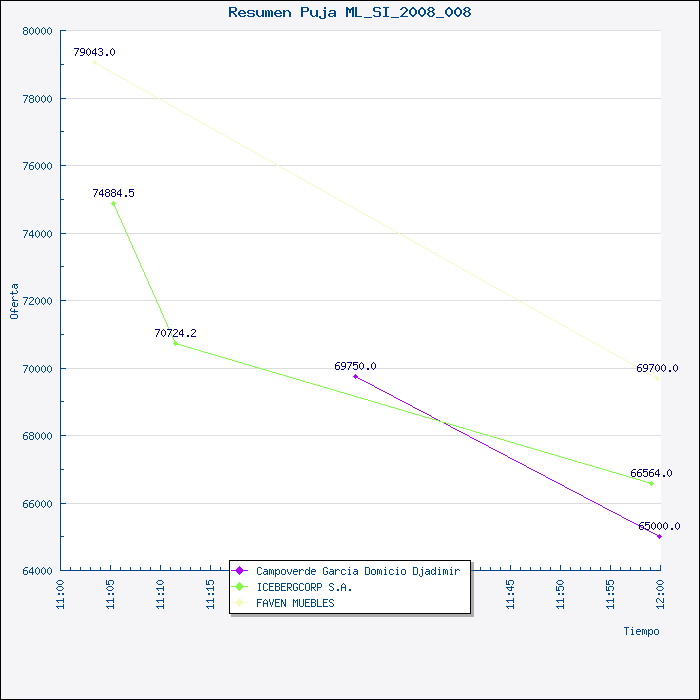Select Campoverde Garcia Domicio Djadimir legend entry
Screen dimensions: 700x700
pos(346,571)
